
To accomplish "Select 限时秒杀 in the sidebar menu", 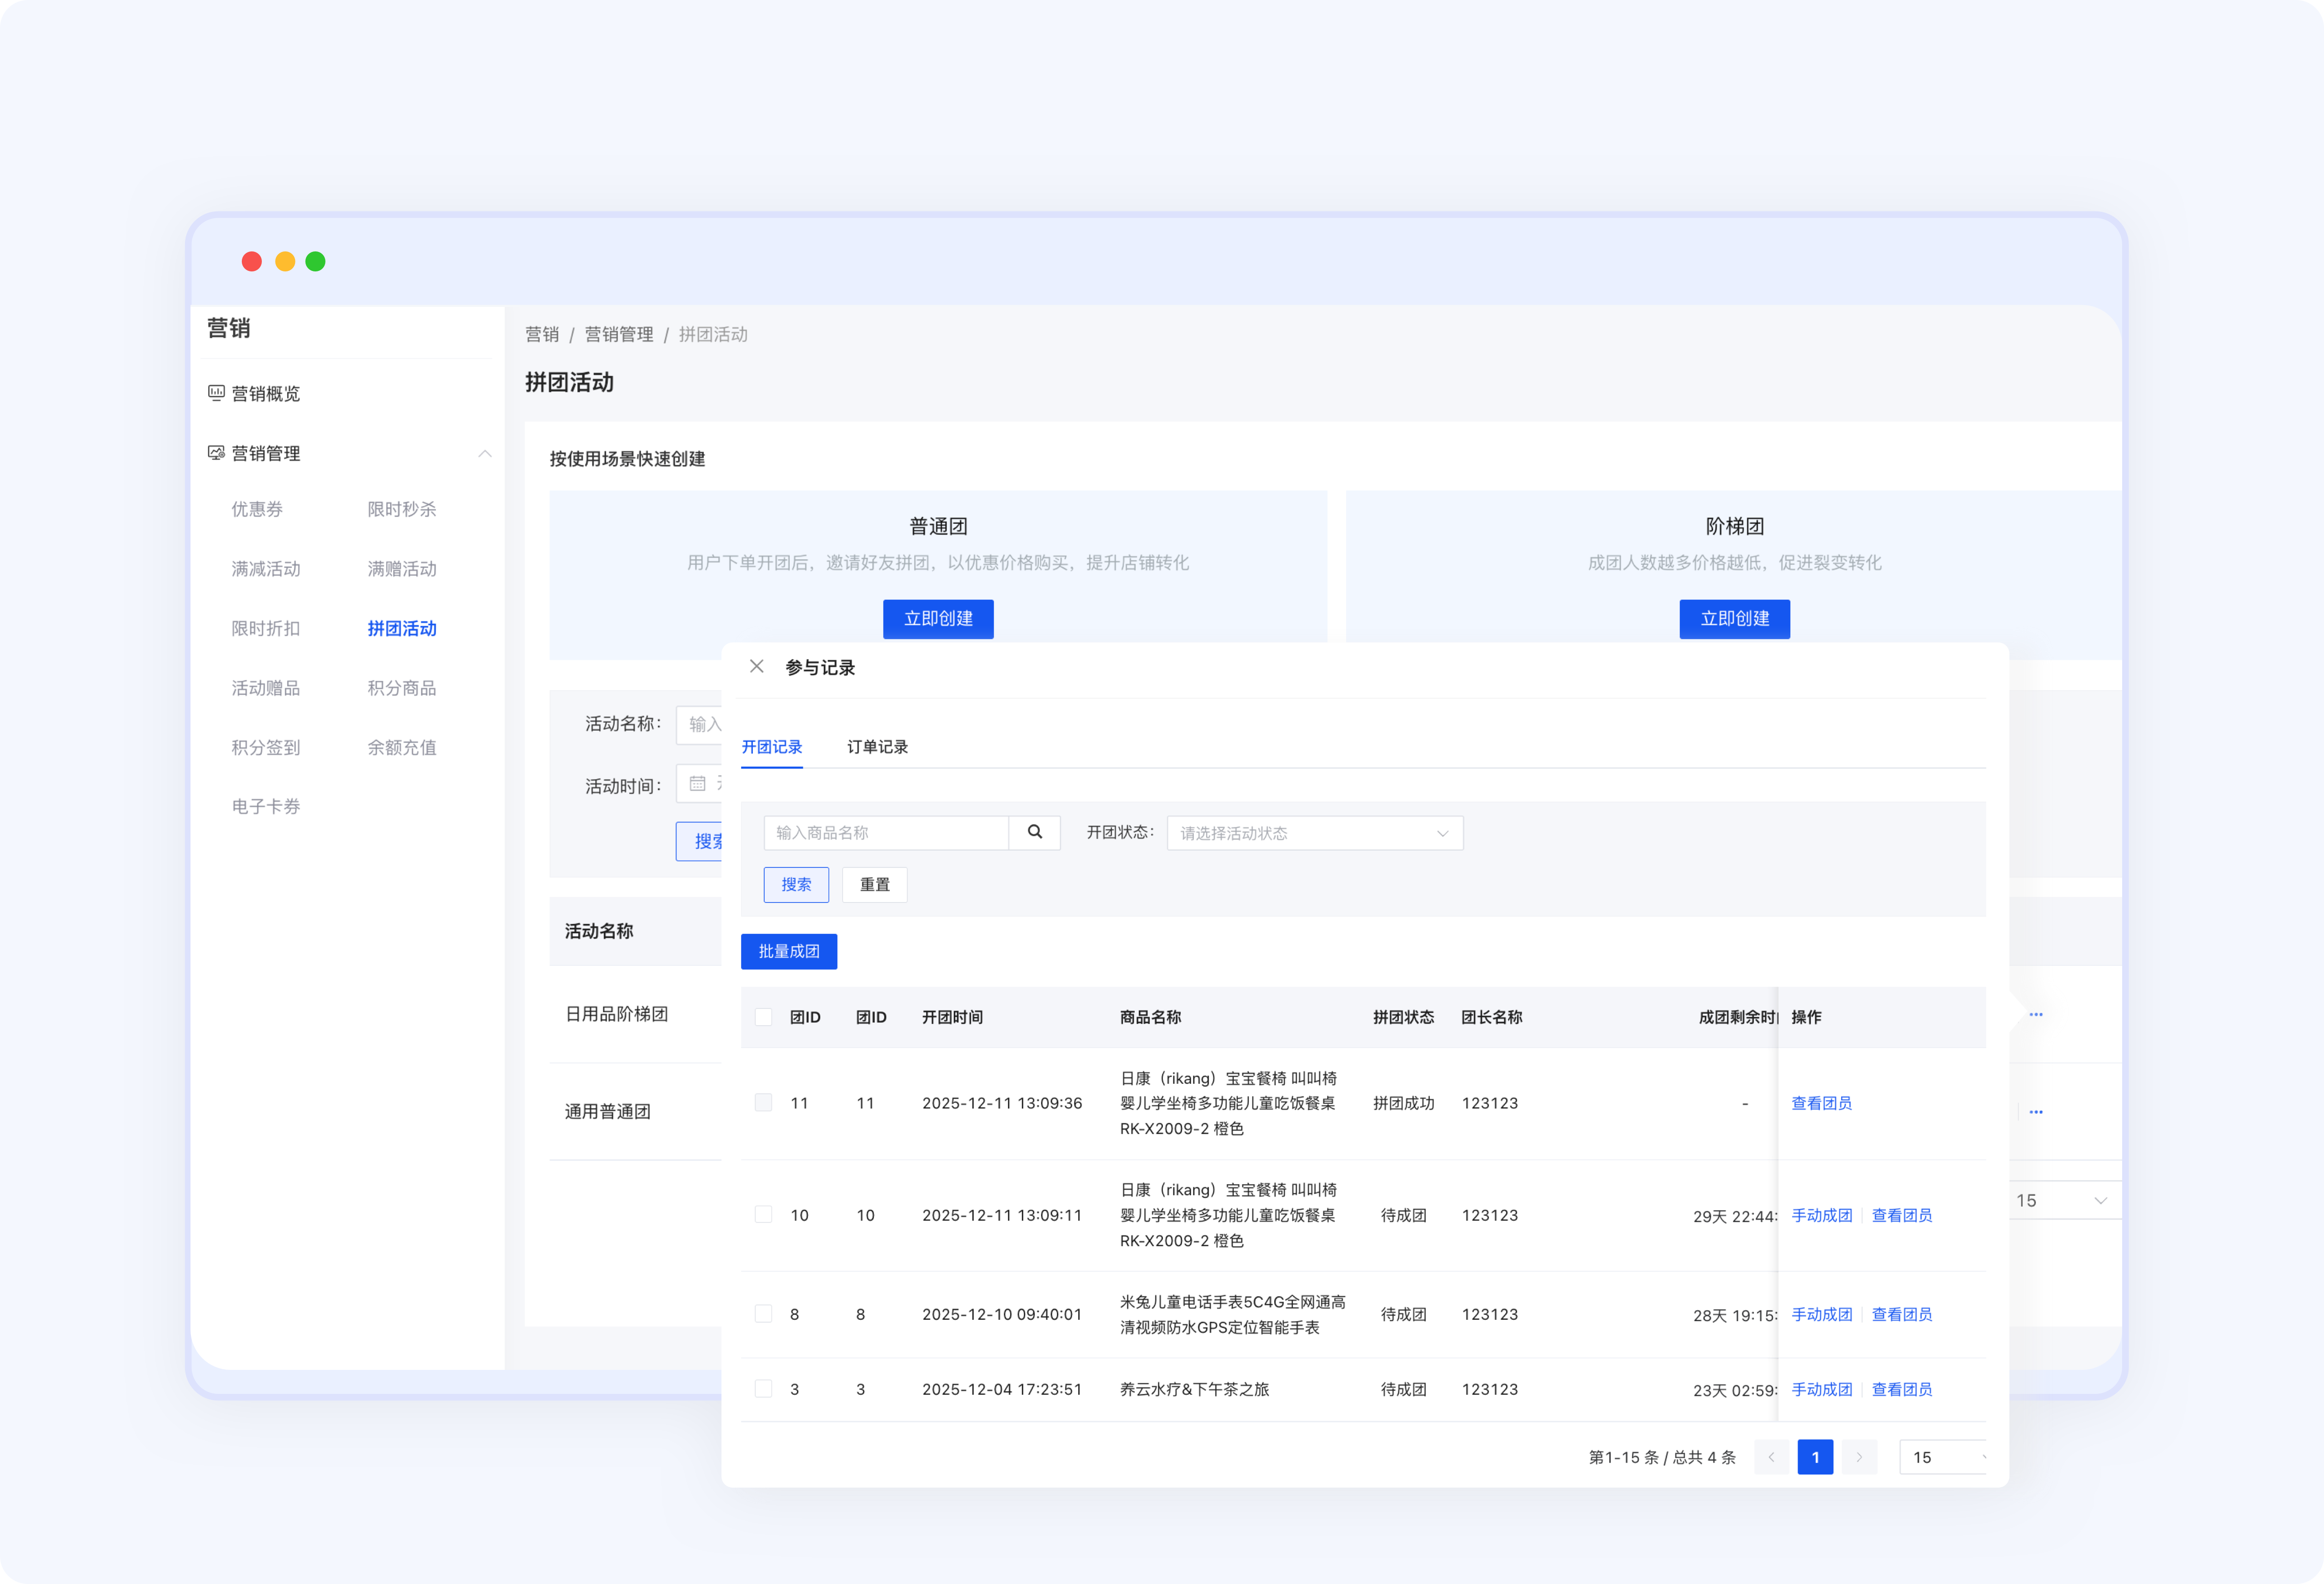I will click(402, 509).
